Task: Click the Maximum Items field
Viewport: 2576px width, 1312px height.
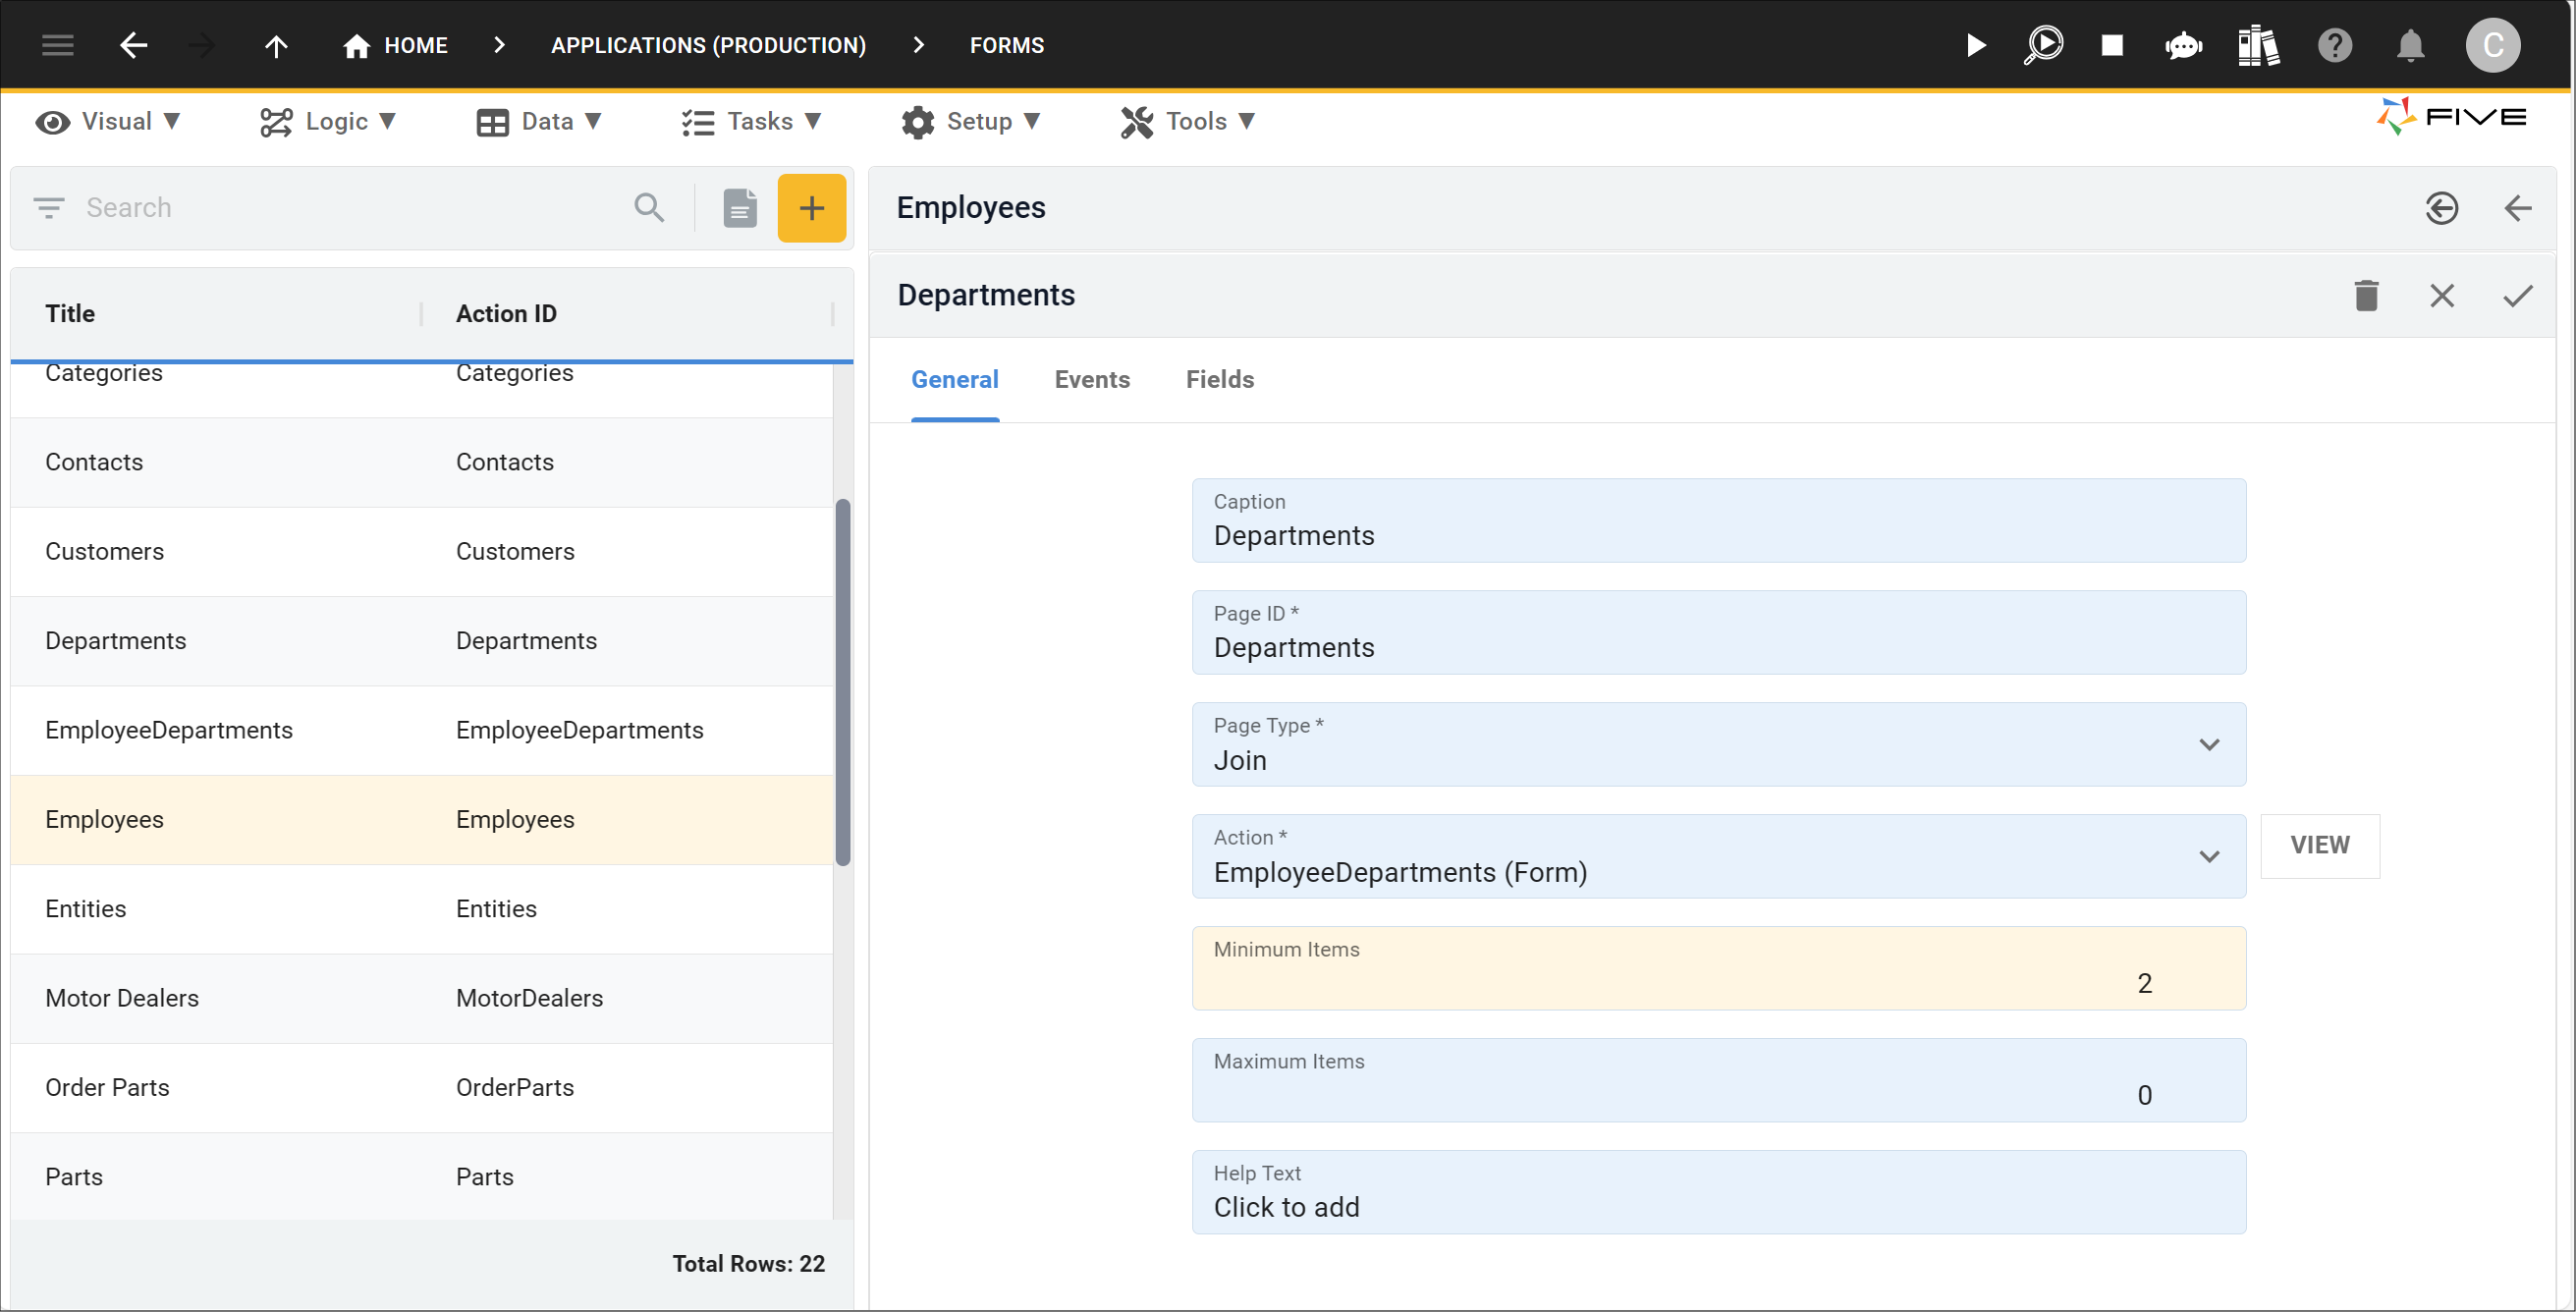Action: 1719,1080
